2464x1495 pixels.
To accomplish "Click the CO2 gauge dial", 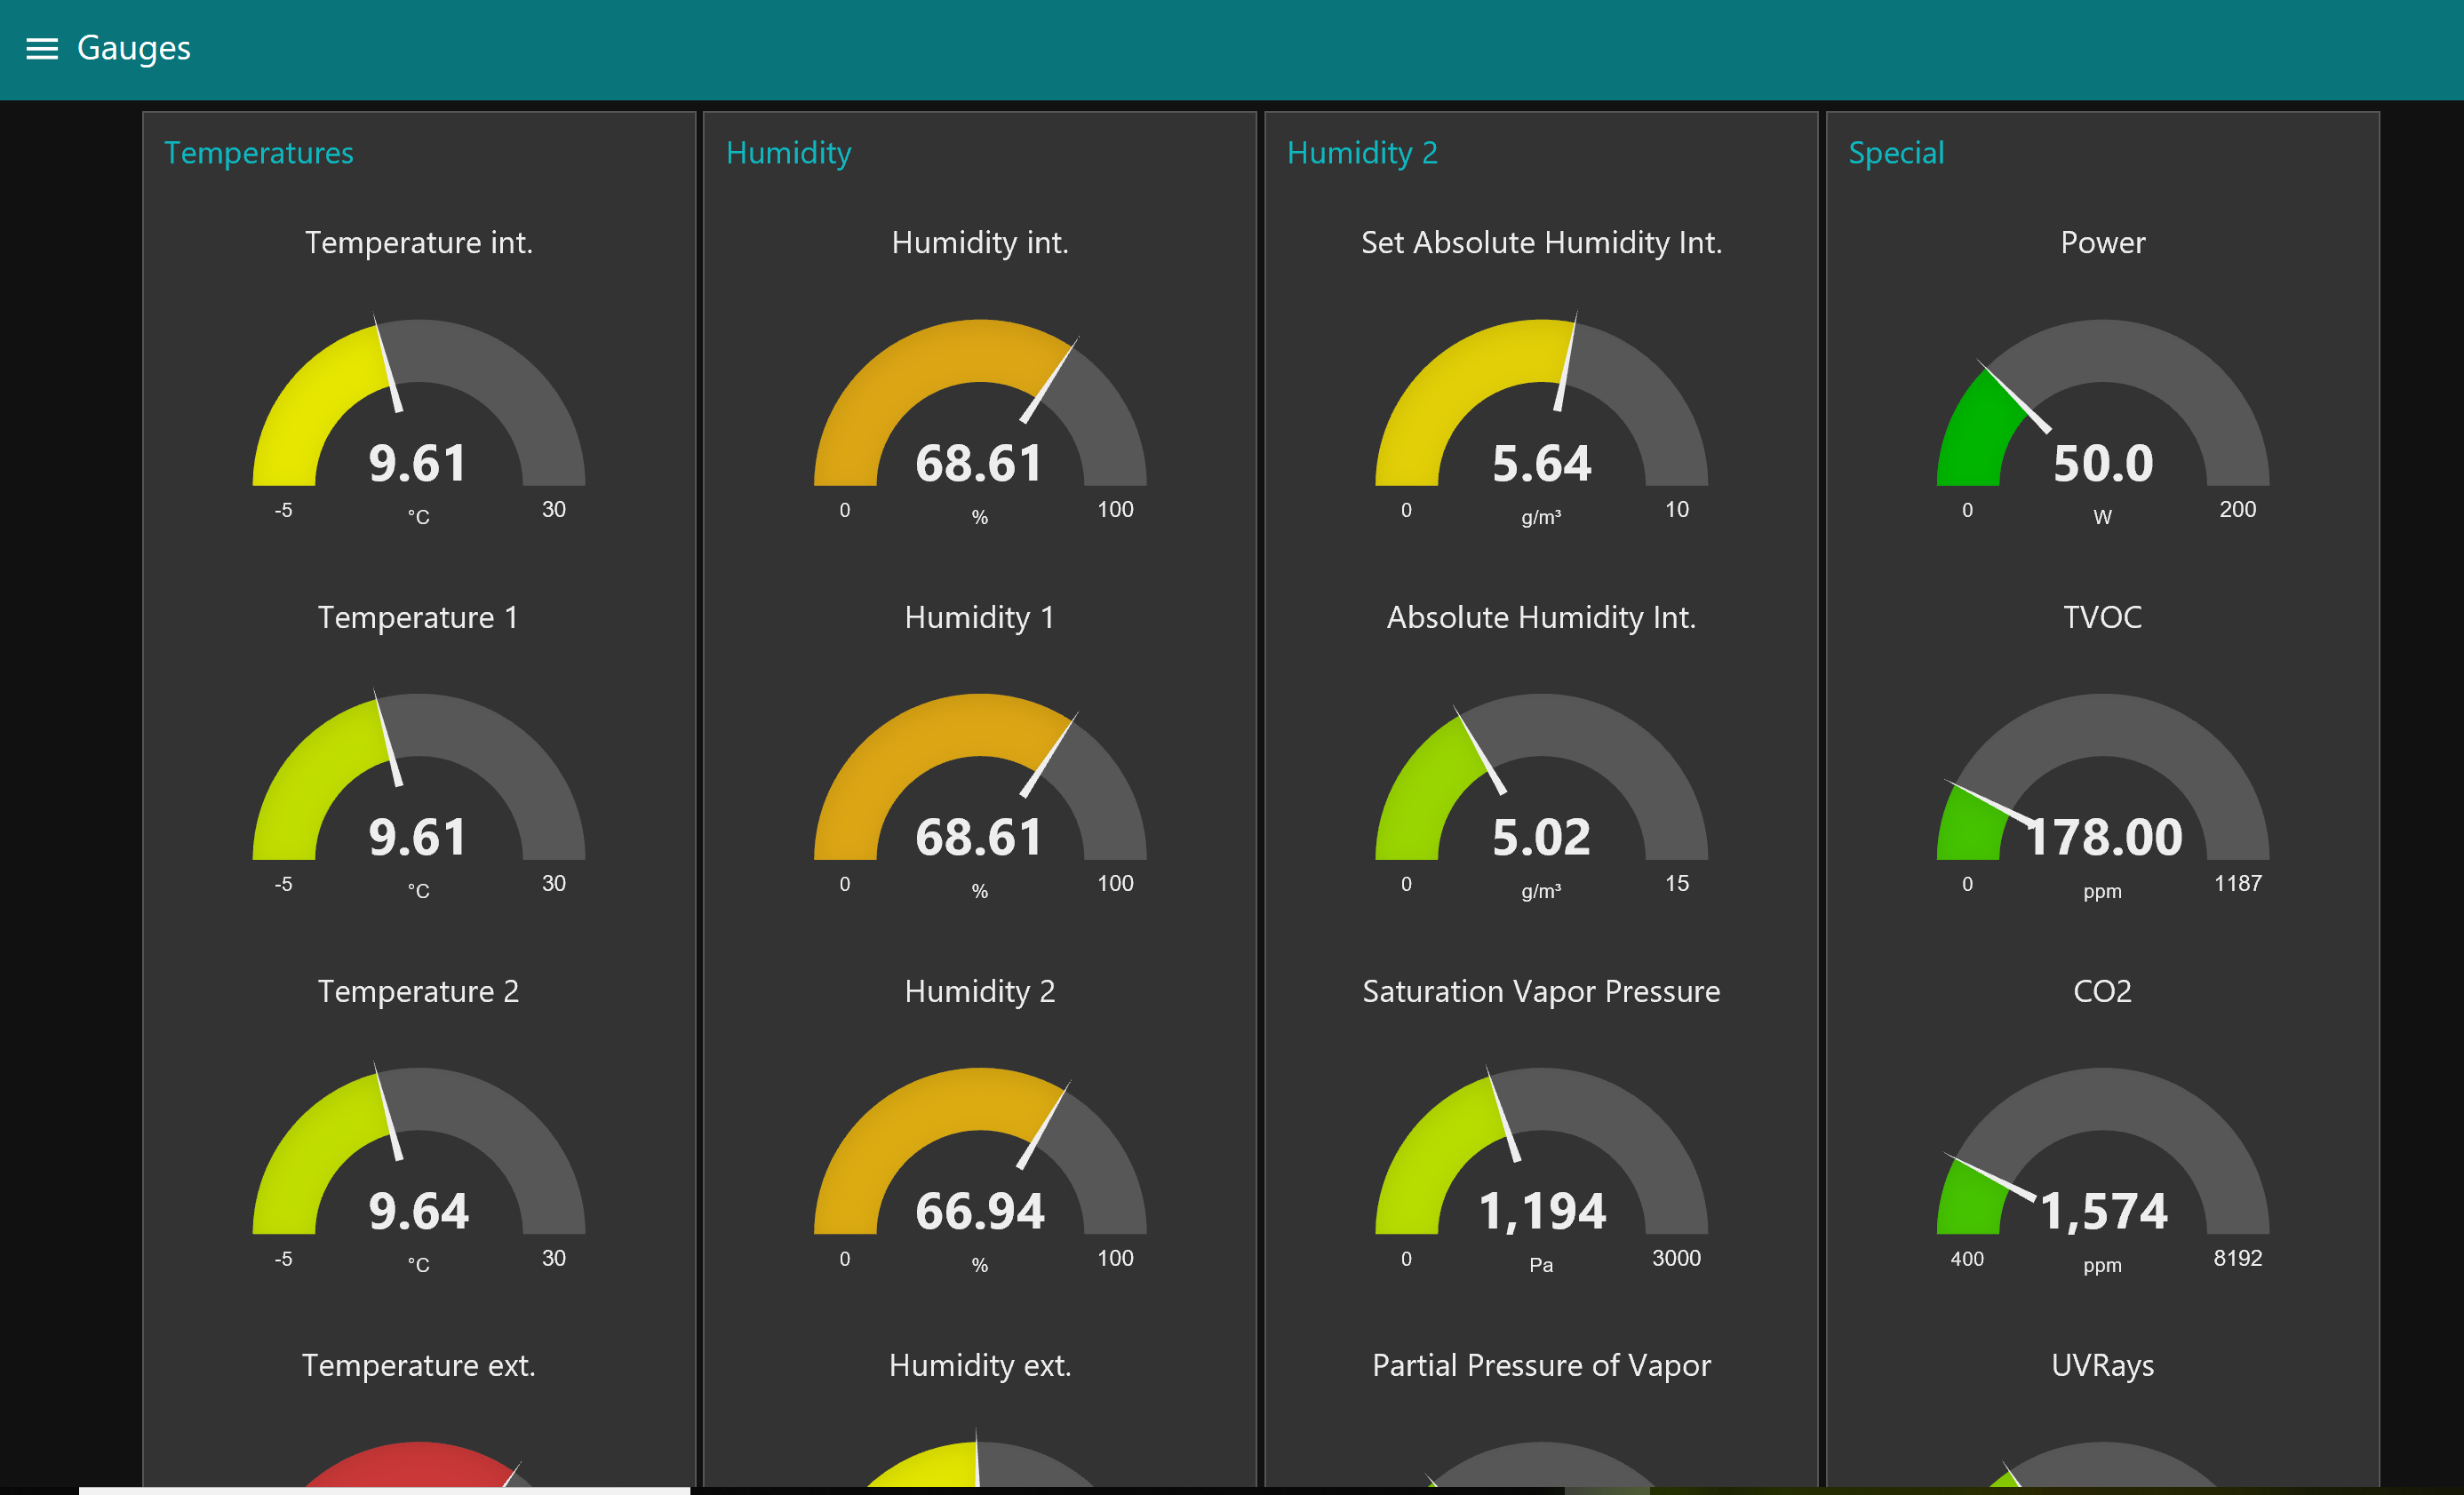I will coord(2103,1151).
